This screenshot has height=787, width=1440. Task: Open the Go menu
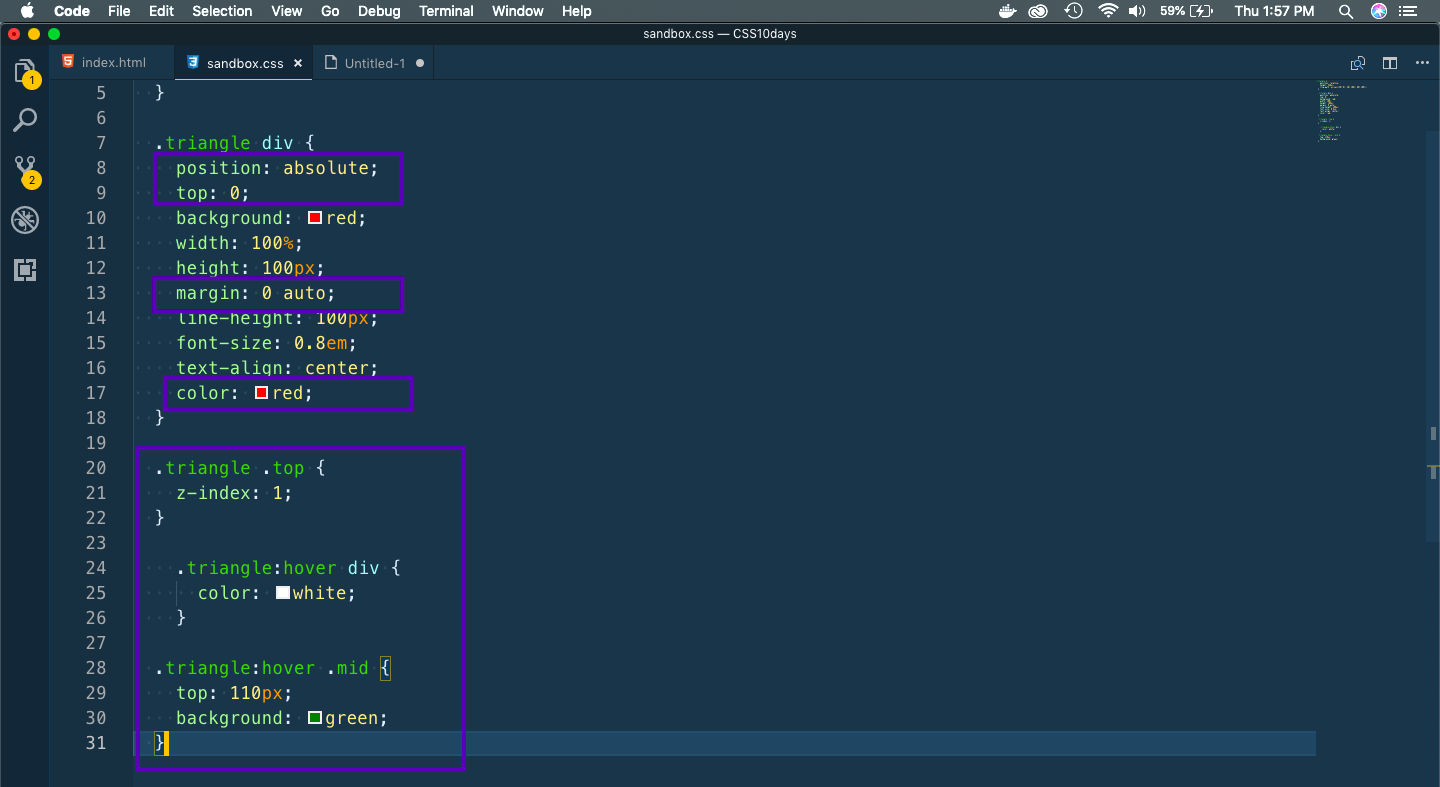pos(330,11)
